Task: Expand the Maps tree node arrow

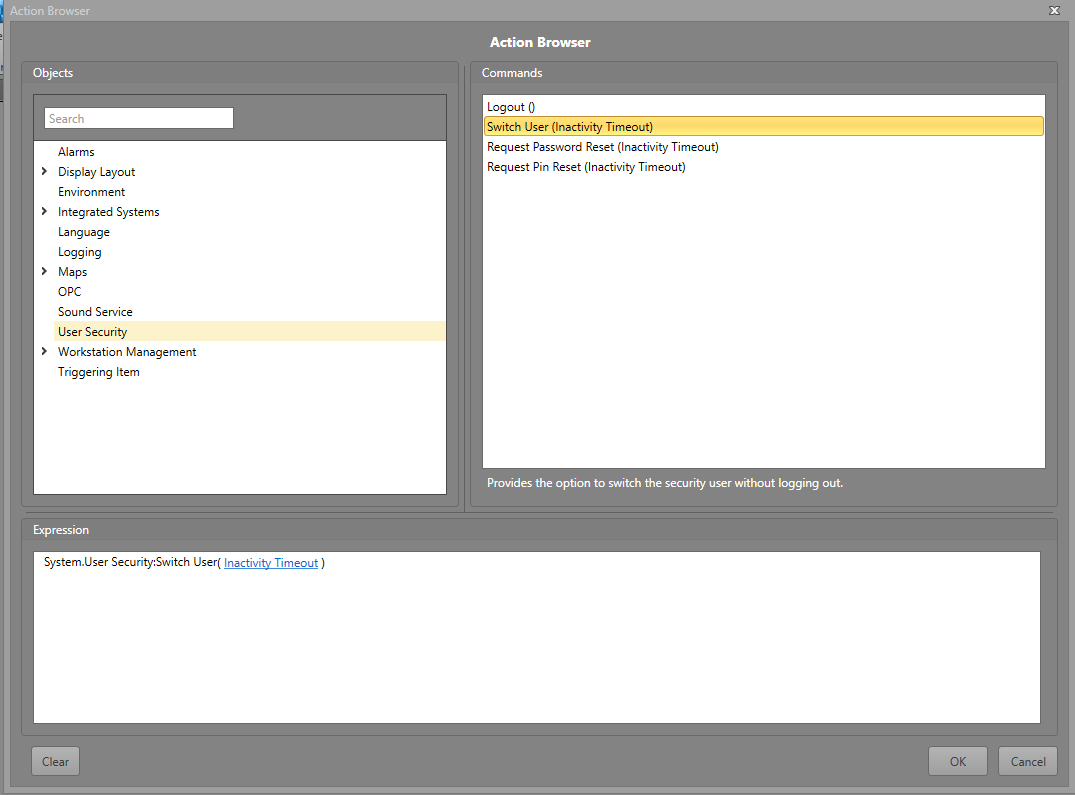Action: (x=44, y=272)
